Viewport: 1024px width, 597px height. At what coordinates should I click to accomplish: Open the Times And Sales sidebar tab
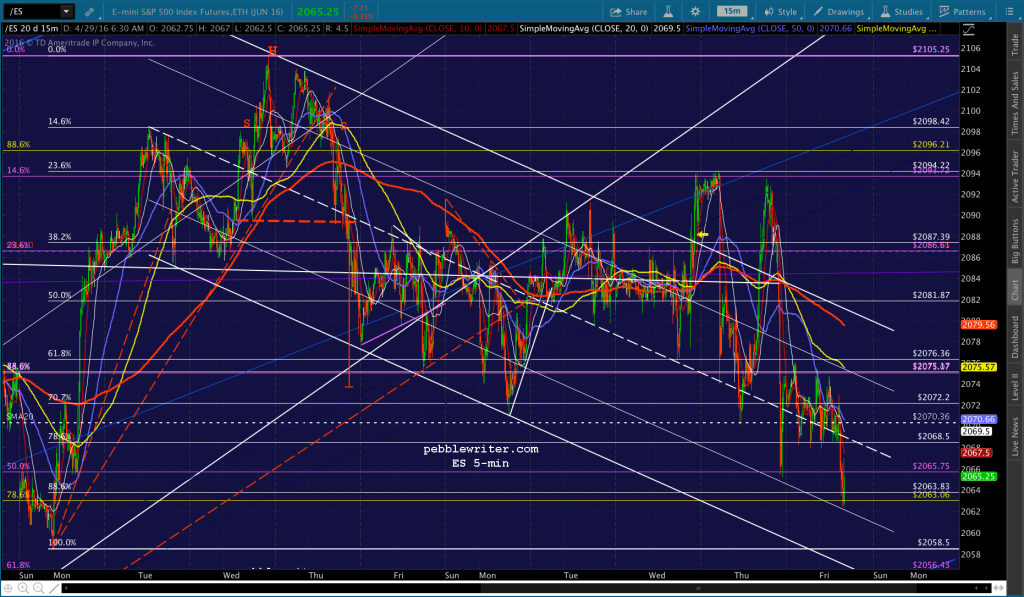(1015, 103)
